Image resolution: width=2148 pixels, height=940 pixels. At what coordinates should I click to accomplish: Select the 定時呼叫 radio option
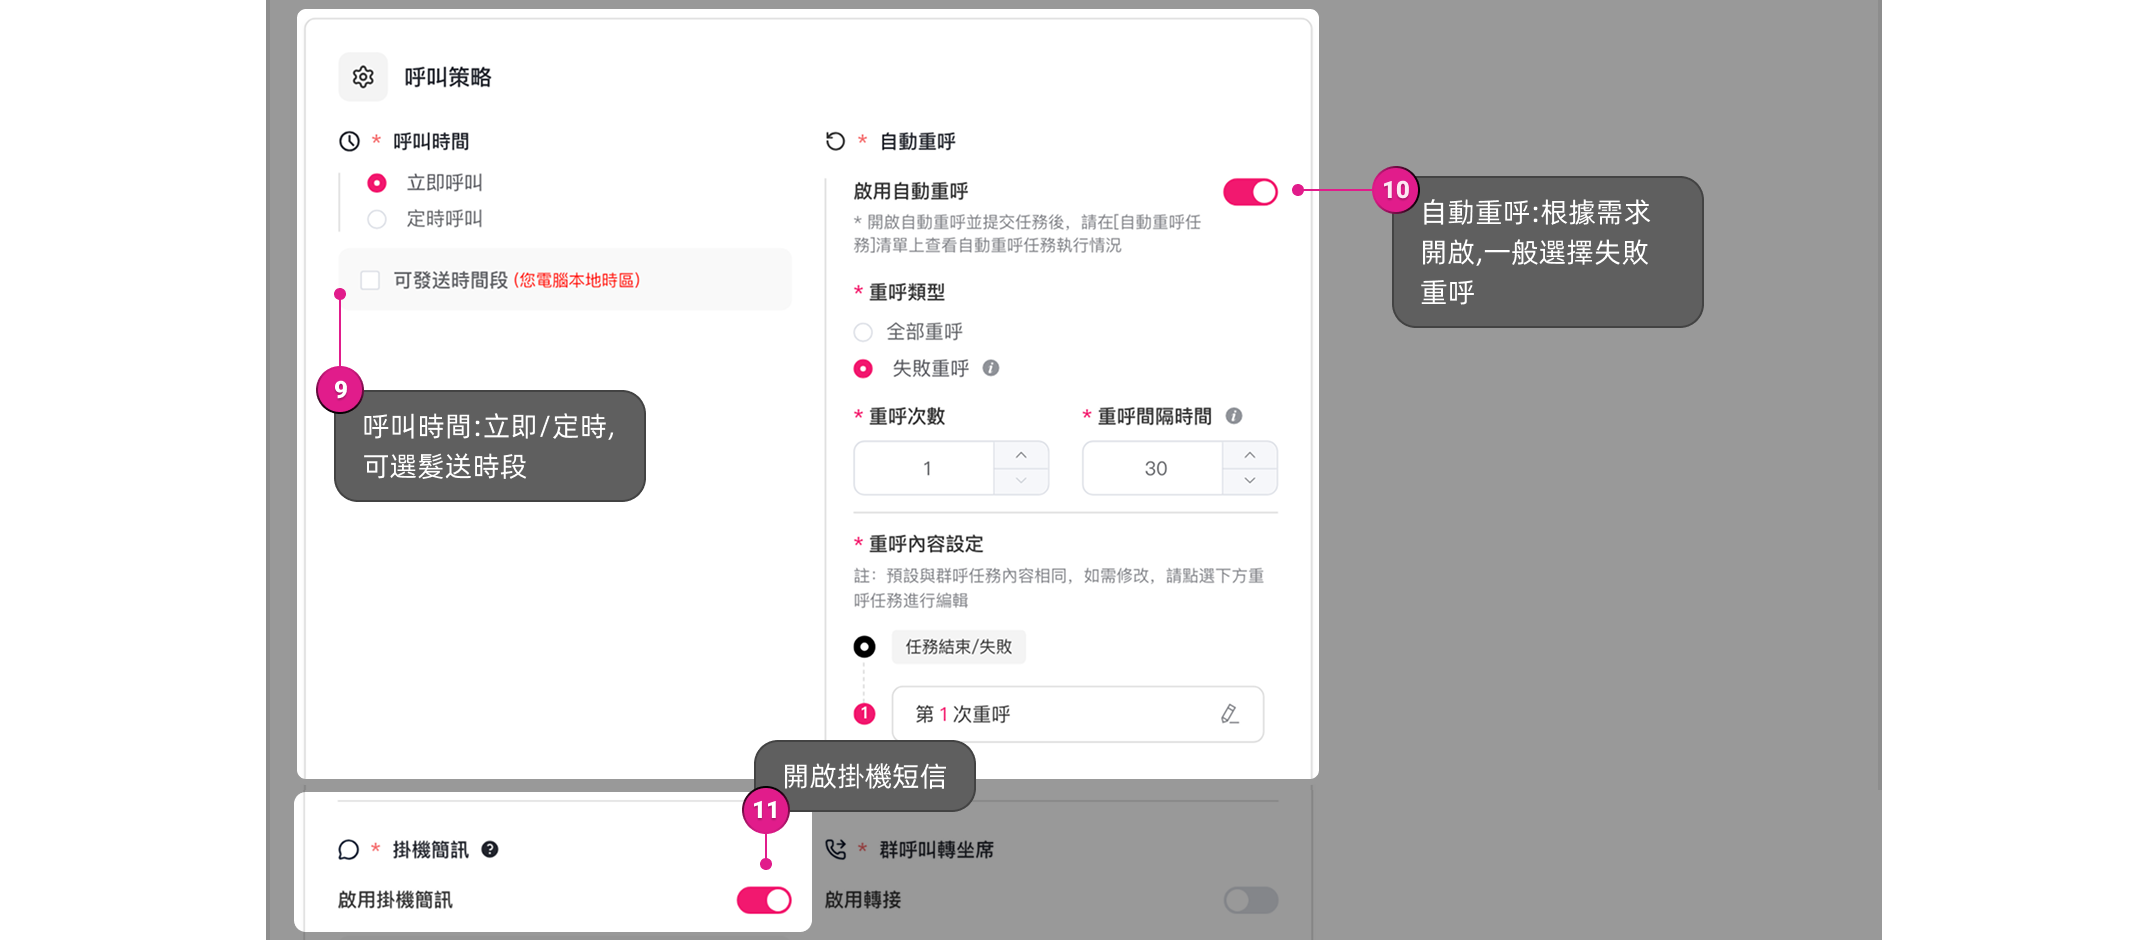pos(377,219)
